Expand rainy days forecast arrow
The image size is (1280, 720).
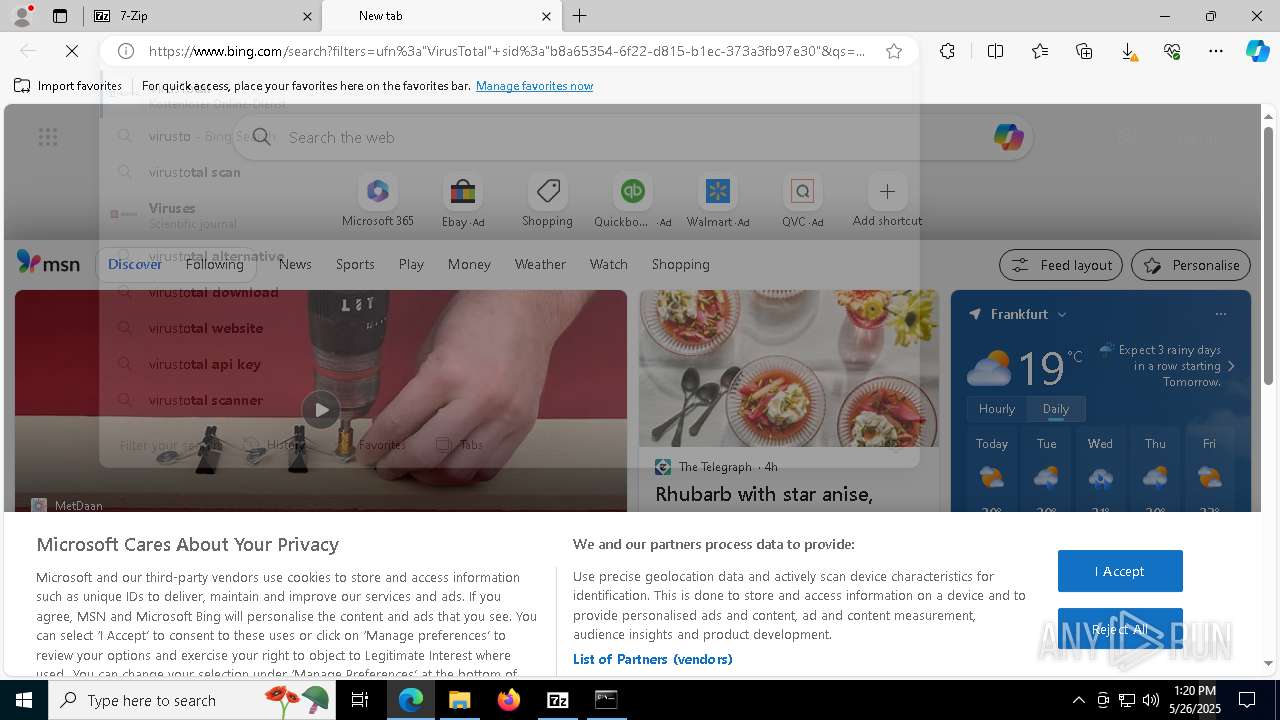1231,366
